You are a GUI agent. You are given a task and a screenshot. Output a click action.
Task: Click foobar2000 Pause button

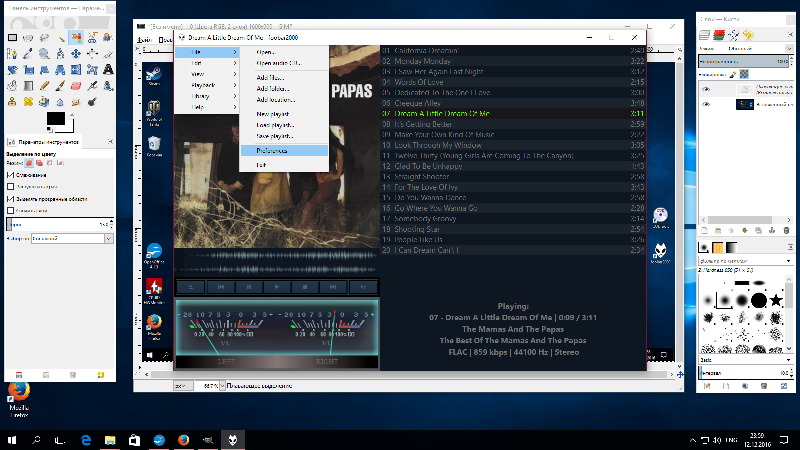(x=249, y=287)
